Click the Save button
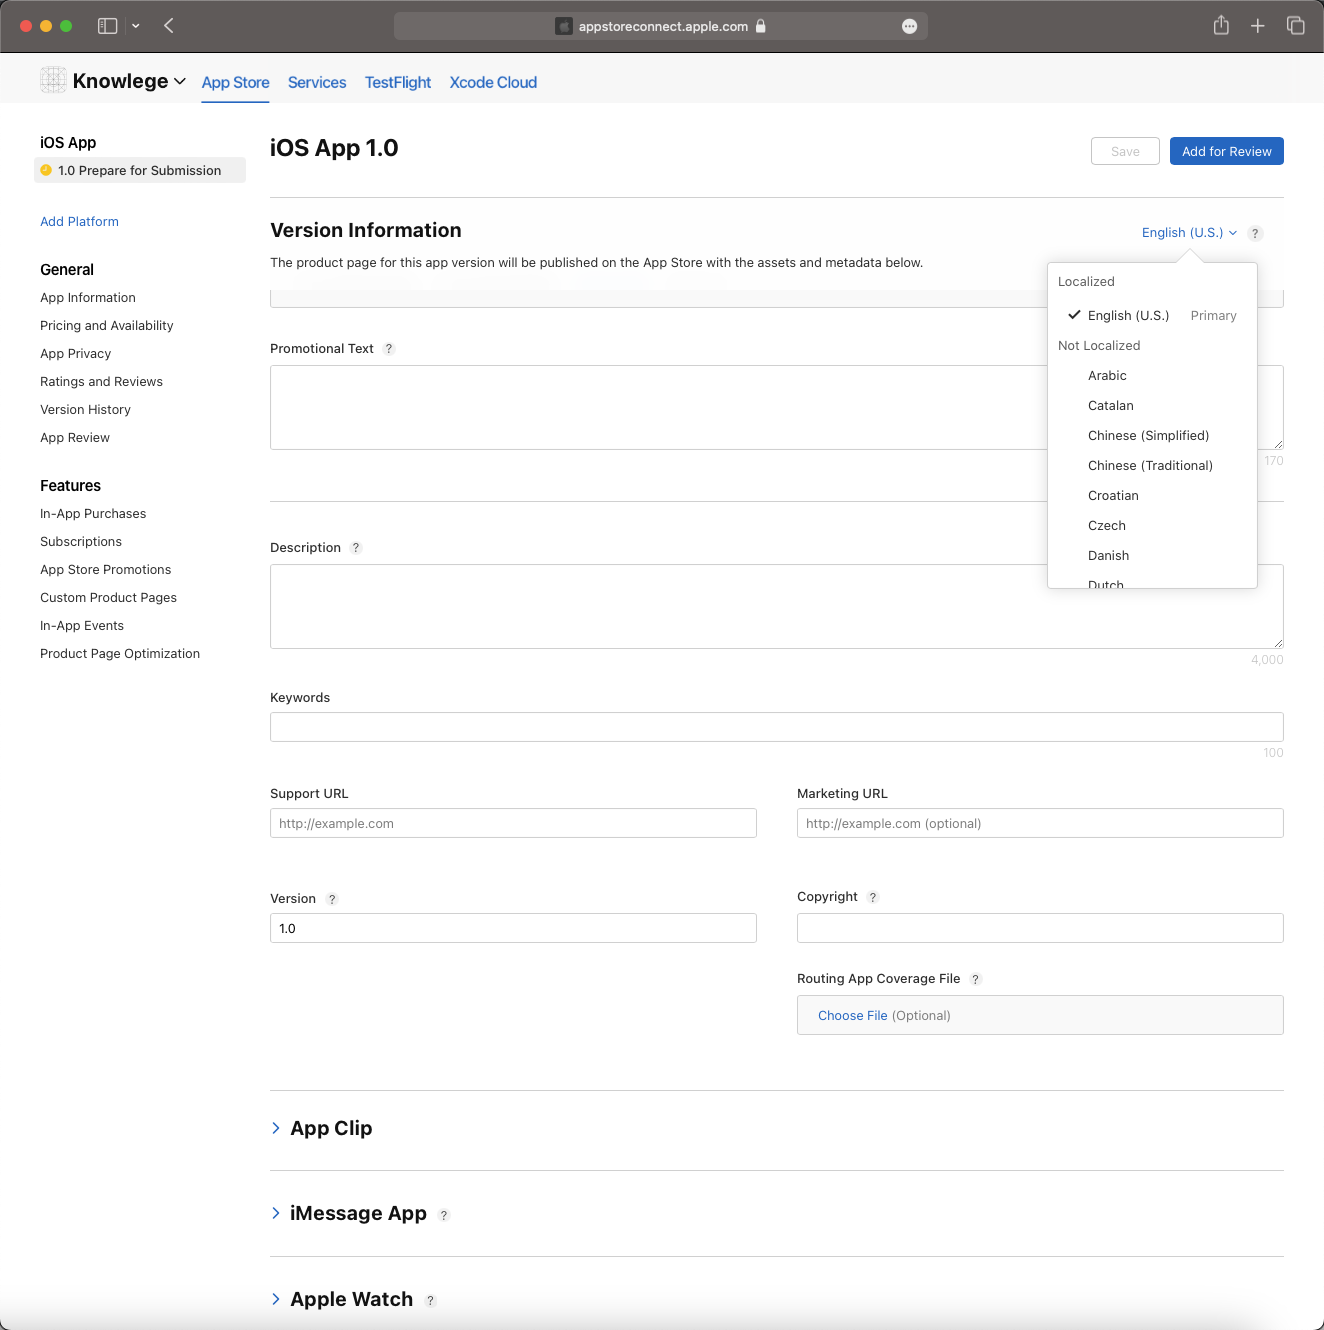The image size is (1324, 1330). tap(1125, 151)
